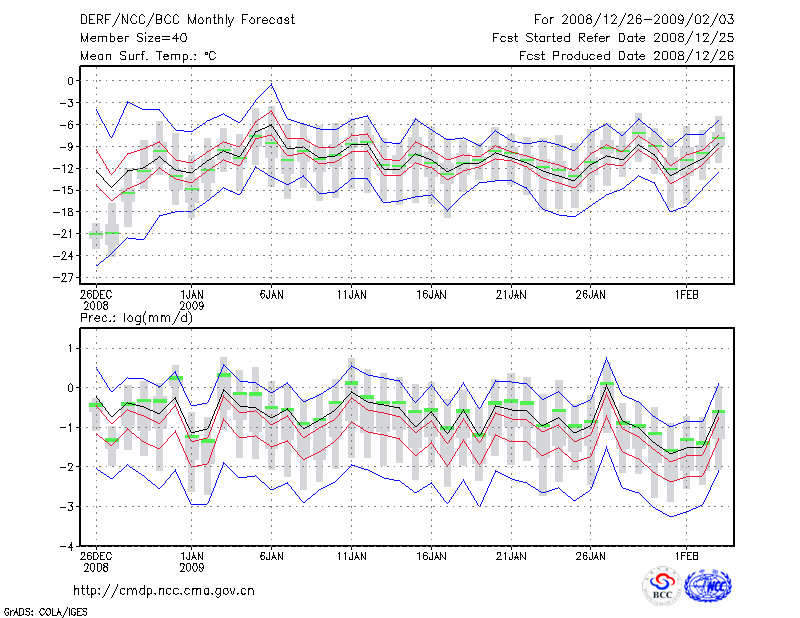The height and width of the screenshot is (618, 800).
Task: Click 1JAN 2009 label under the precipitation chart
Action: pyautogui.click(x=191, y=561)
